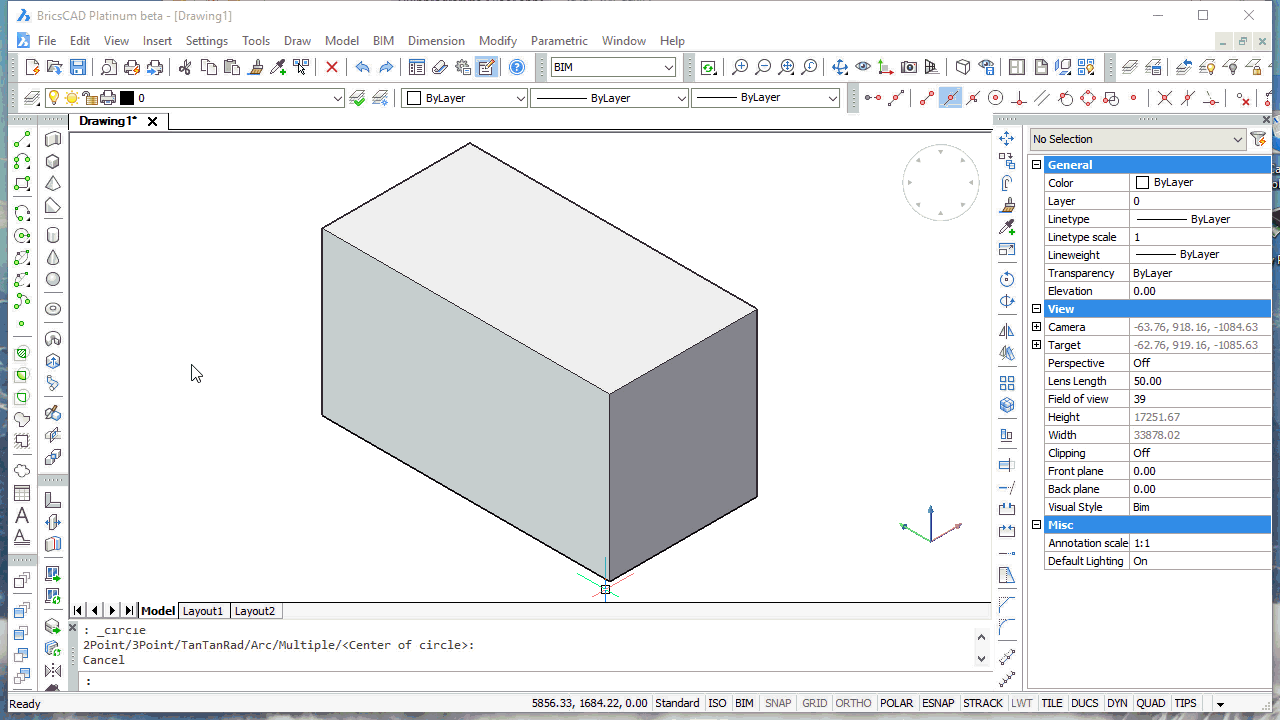This screenshot has height=720, width=1280.
Task: Click the Center snap (circle target) icon
Action: [996, 98]
